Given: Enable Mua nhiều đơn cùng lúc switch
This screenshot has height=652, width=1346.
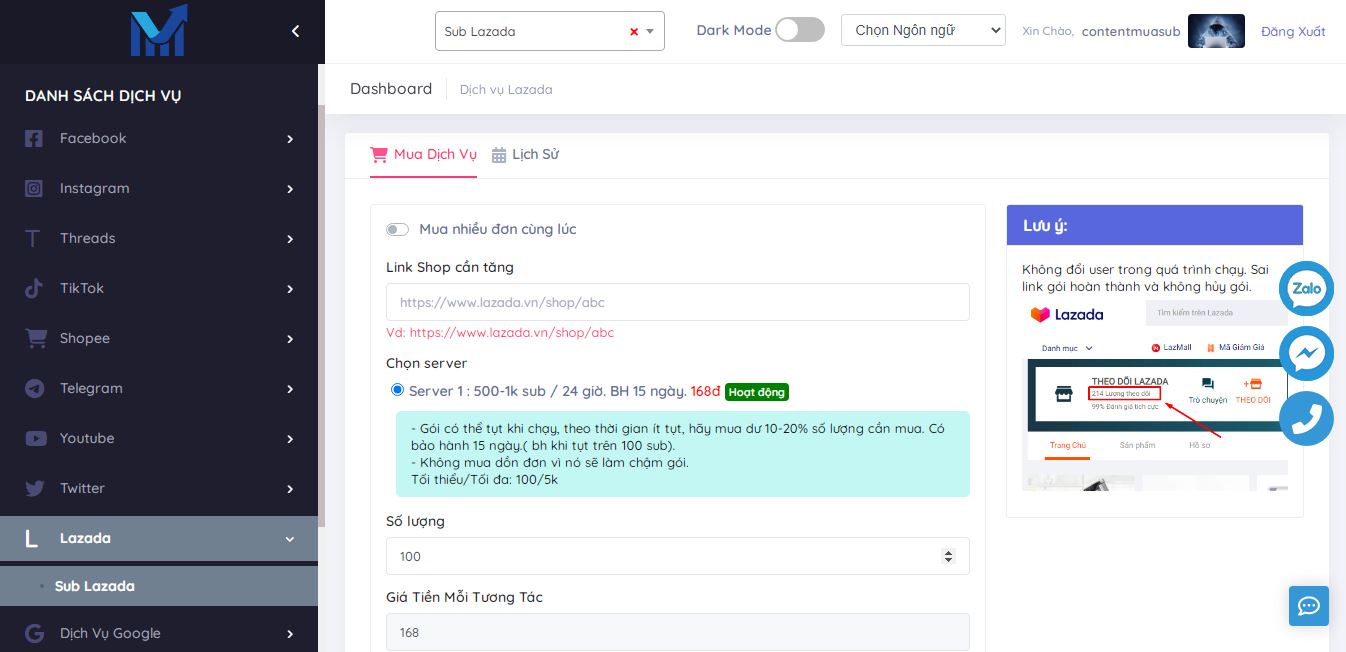Looking at the screenshot, I should click(x=397, y=230).
